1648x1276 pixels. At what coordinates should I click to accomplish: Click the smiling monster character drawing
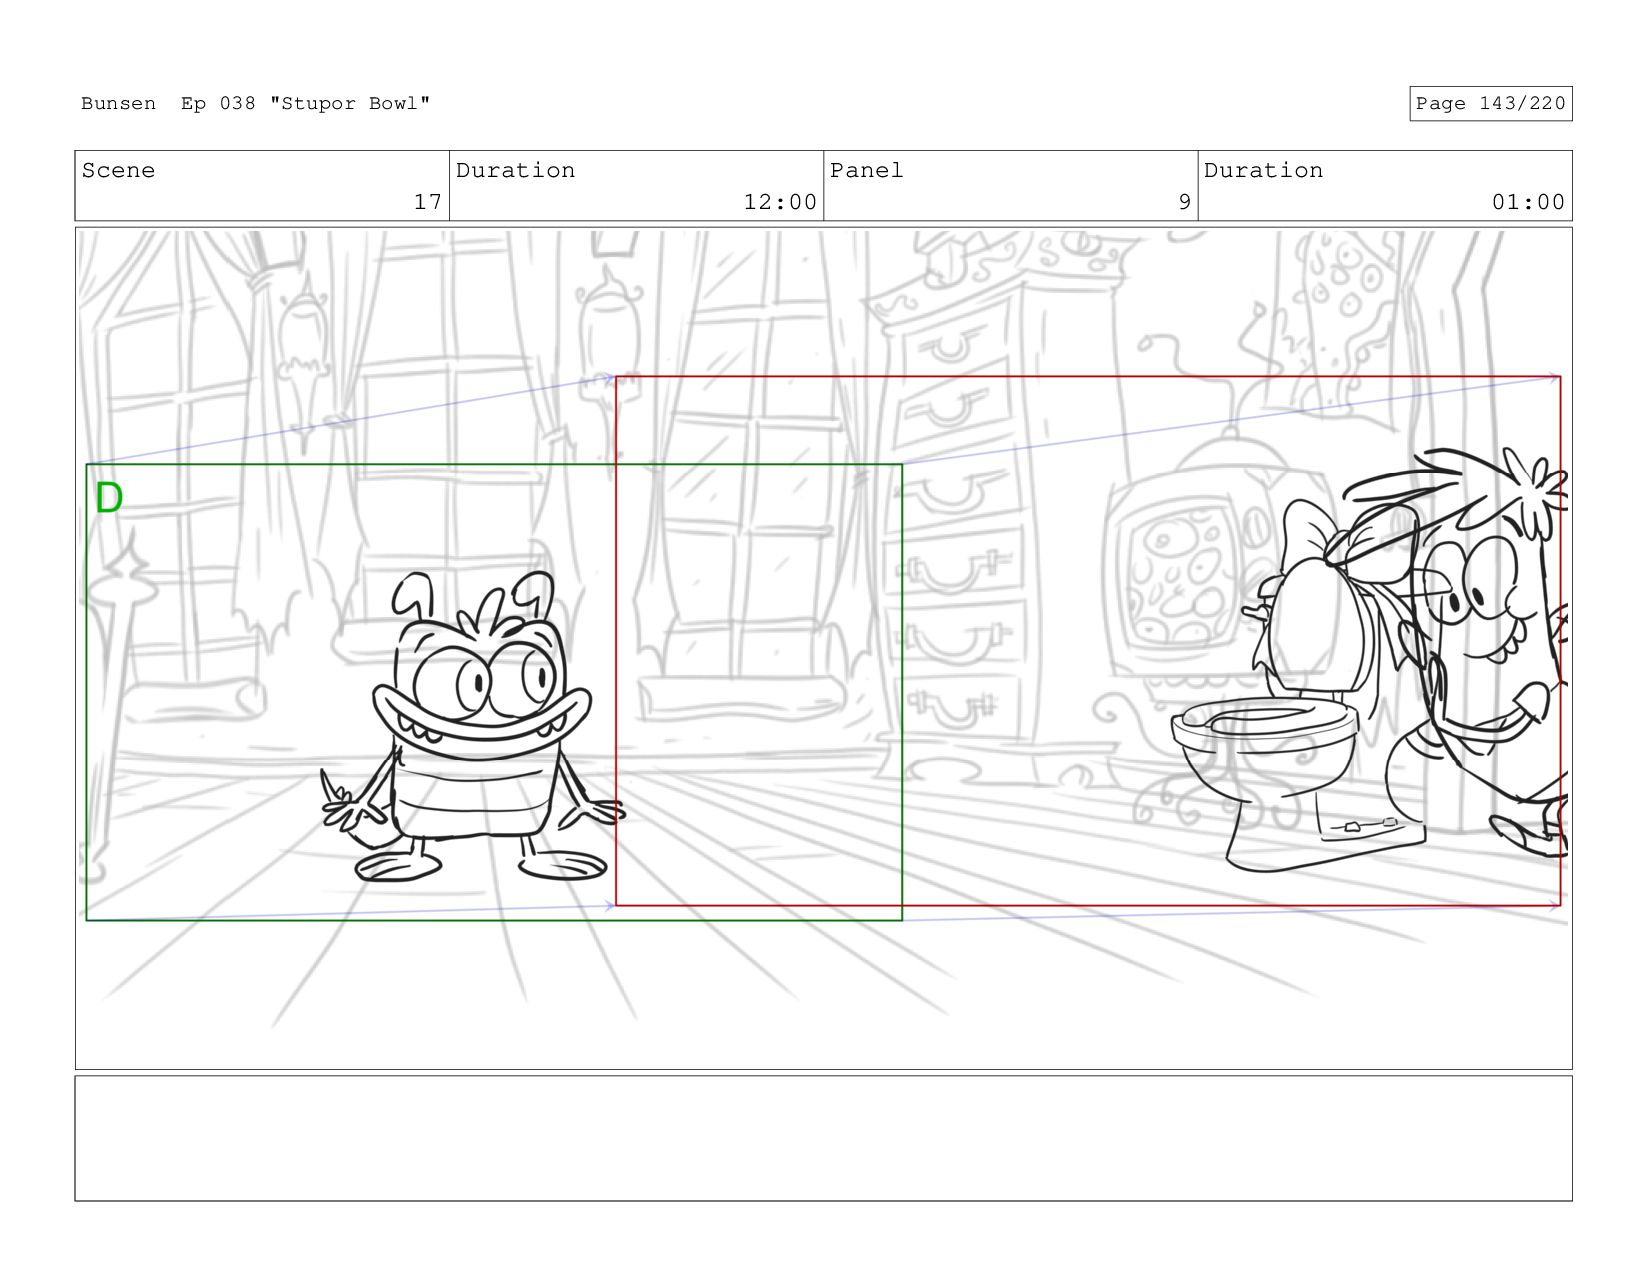pos(471,727)
